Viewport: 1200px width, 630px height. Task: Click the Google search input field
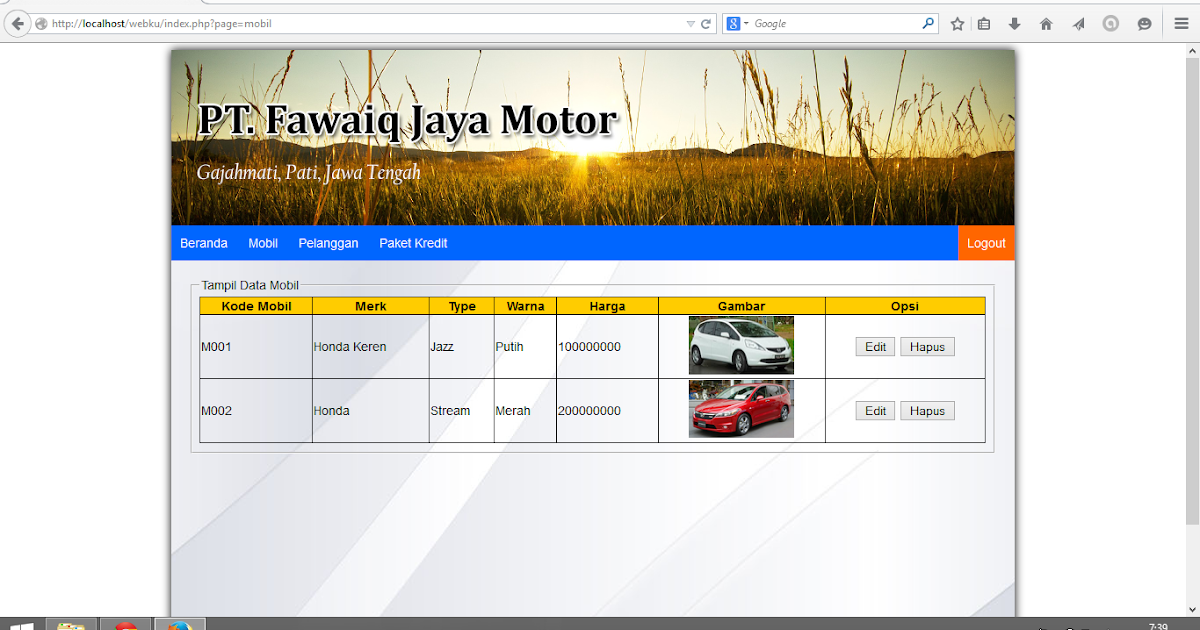(x=835, y=23)
